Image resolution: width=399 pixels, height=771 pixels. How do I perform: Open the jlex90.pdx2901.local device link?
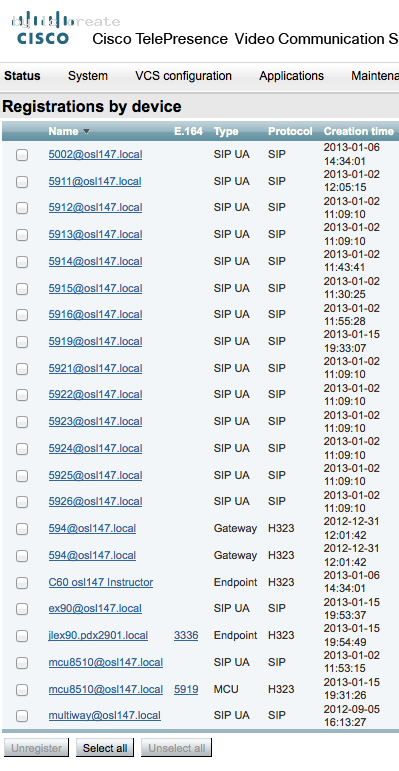[98, 635]
